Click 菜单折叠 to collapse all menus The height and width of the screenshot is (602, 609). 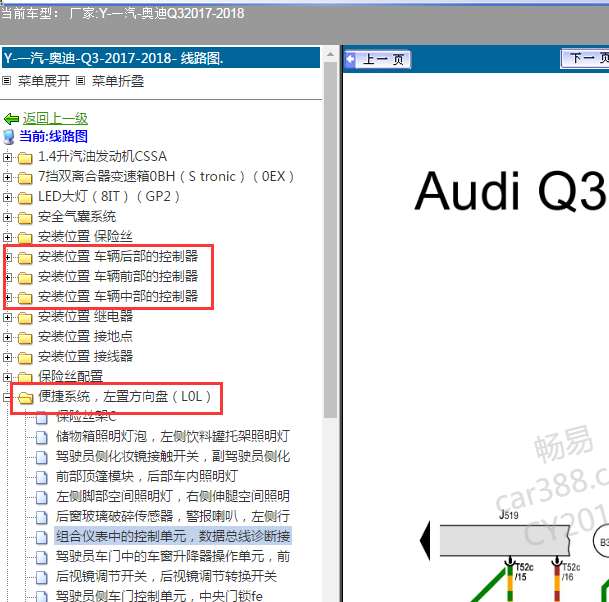(118, 81)
